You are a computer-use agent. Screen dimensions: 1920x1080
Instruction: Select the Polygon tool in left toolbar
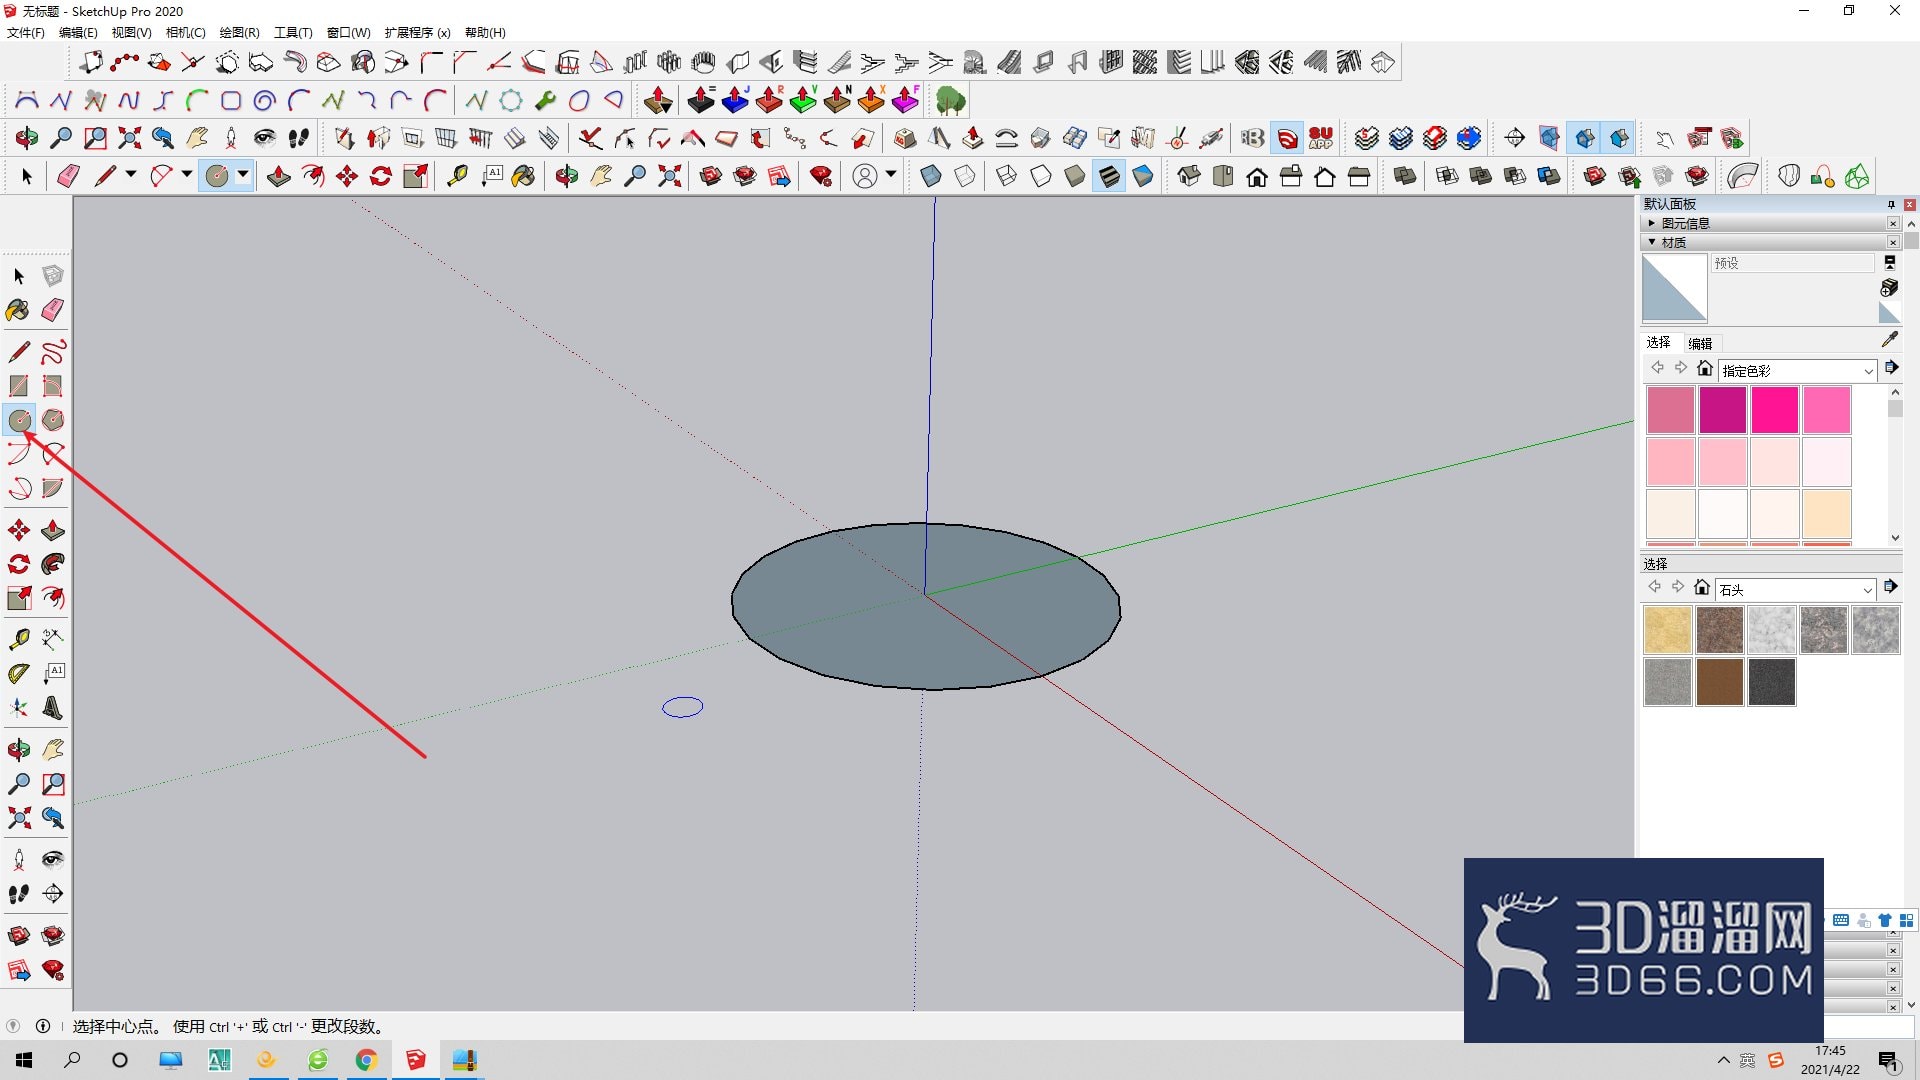click(x=53, y=420)
